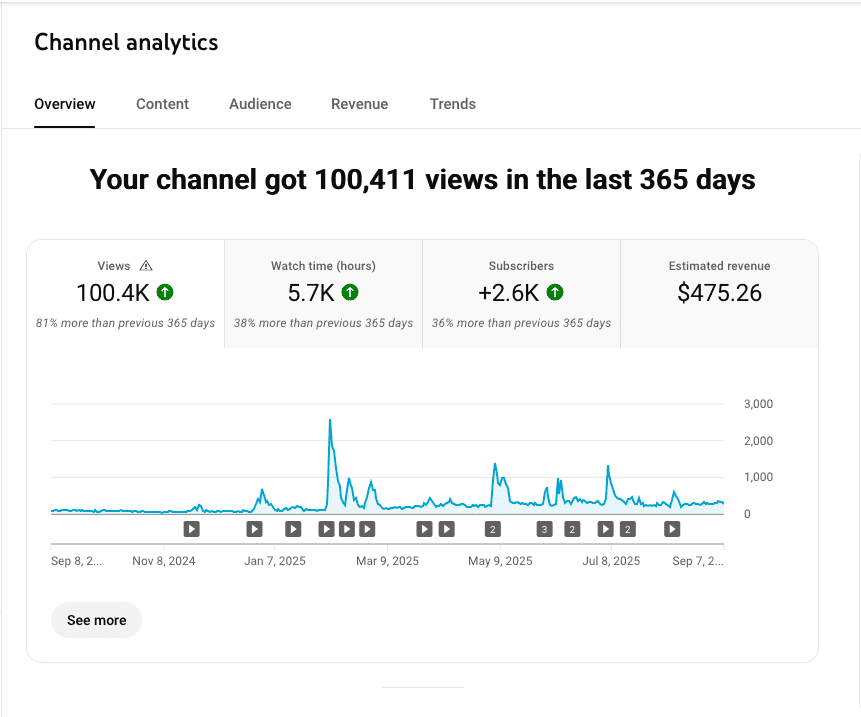Viewport: 861px width, 717px height.
Task: Go to the Revenue tab
Action: click(x=359, y=104)
